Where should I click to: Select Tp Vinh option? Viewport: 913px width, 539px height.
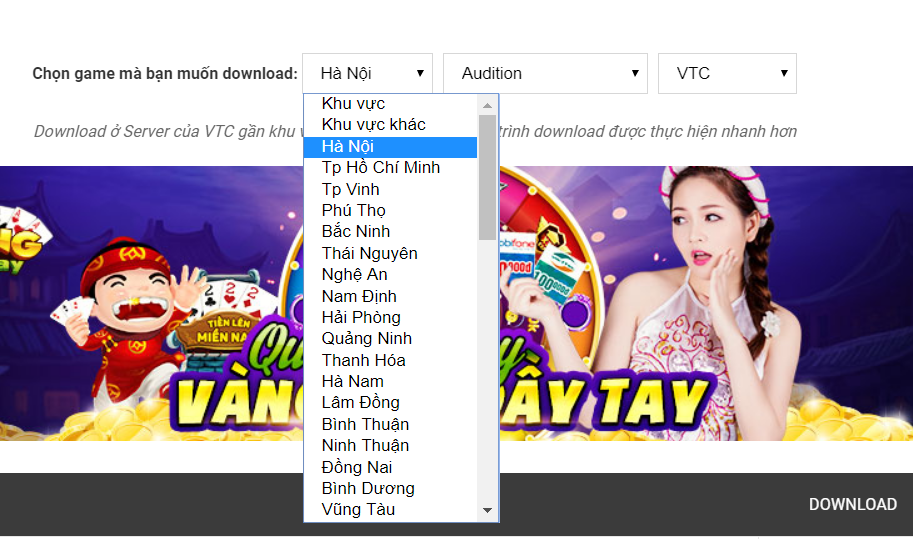click(390, 189)
